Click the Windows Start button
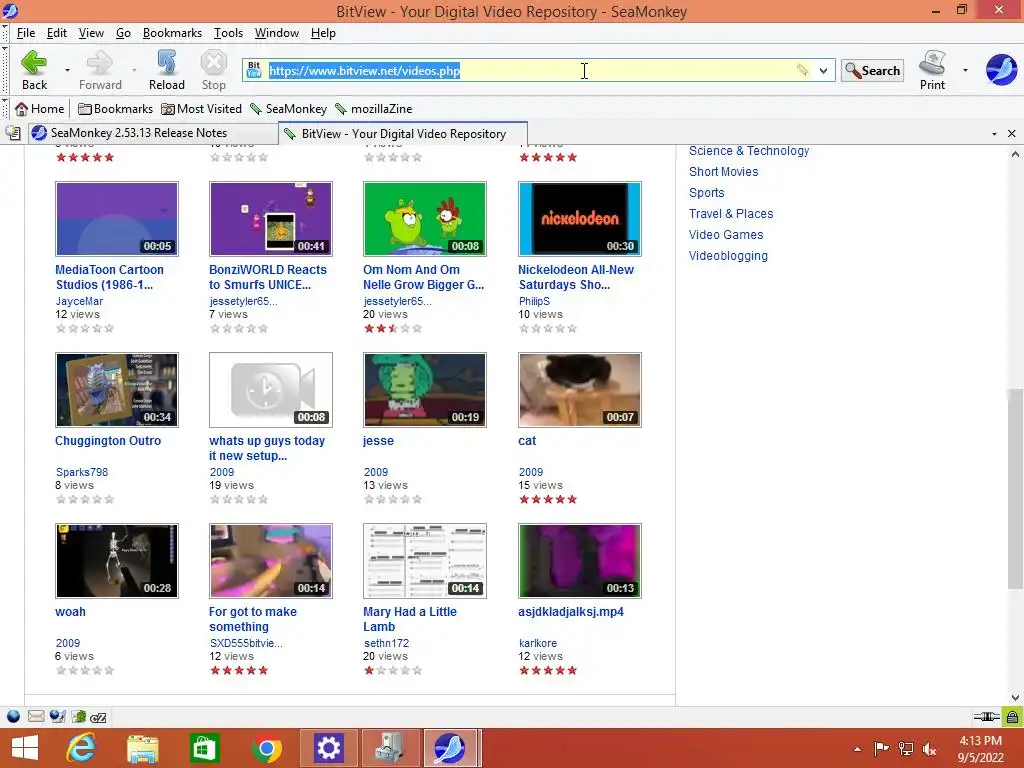 [x=25, y=748]
